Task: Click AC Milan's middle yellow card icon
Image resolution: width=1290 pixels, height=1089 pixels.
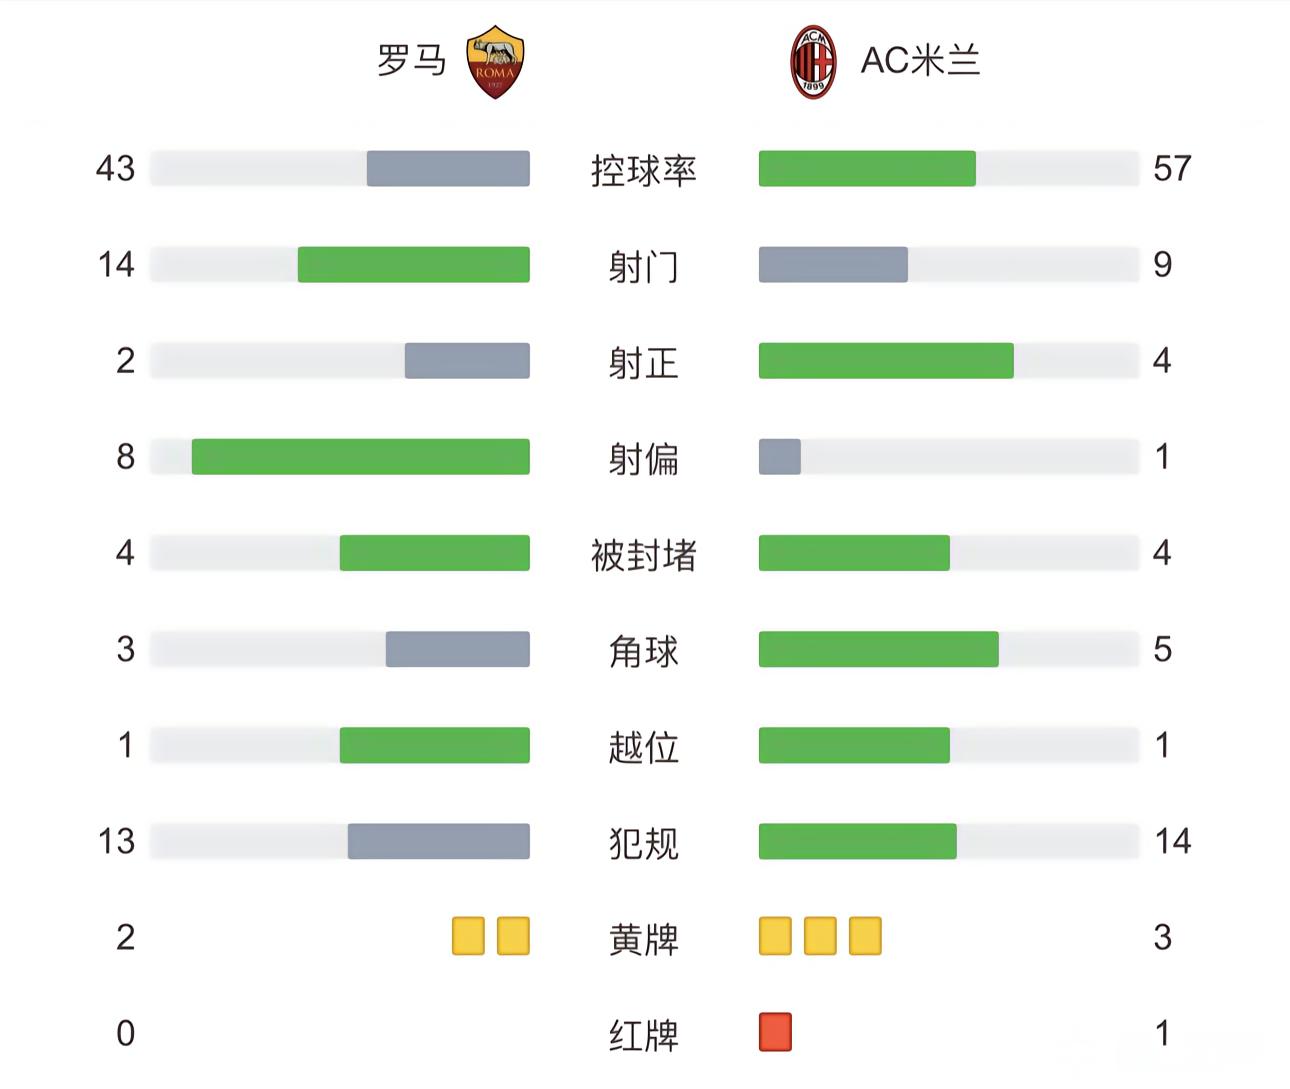Action: [820, 936]
